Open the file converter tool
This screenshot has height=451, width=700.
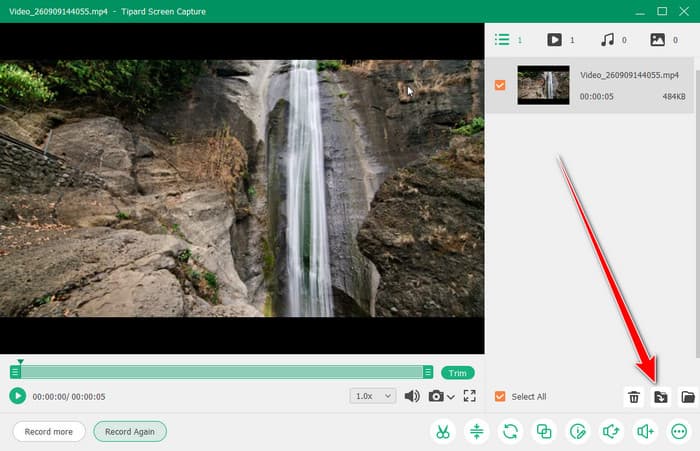click(x=510, y=431)
